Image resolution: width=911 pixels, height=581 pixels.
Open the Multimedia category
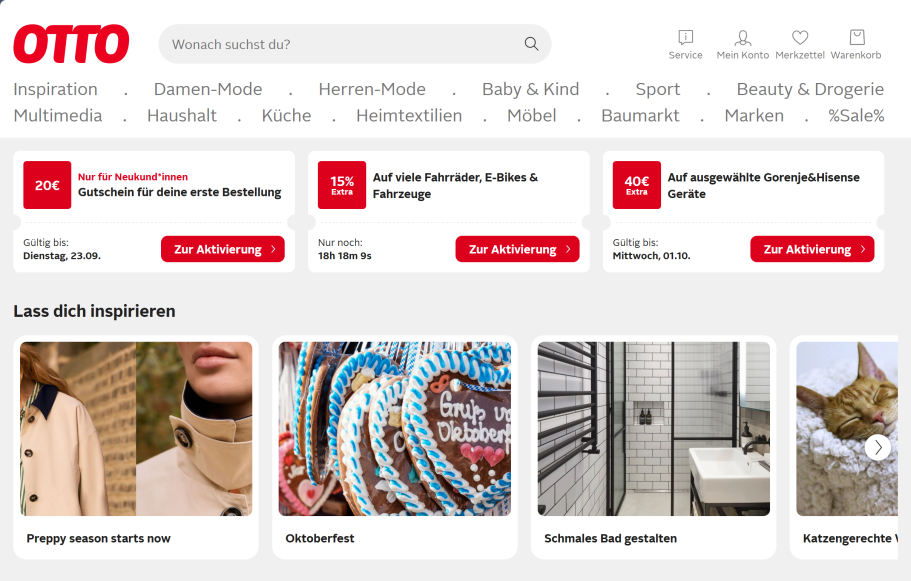click(58, 115)
